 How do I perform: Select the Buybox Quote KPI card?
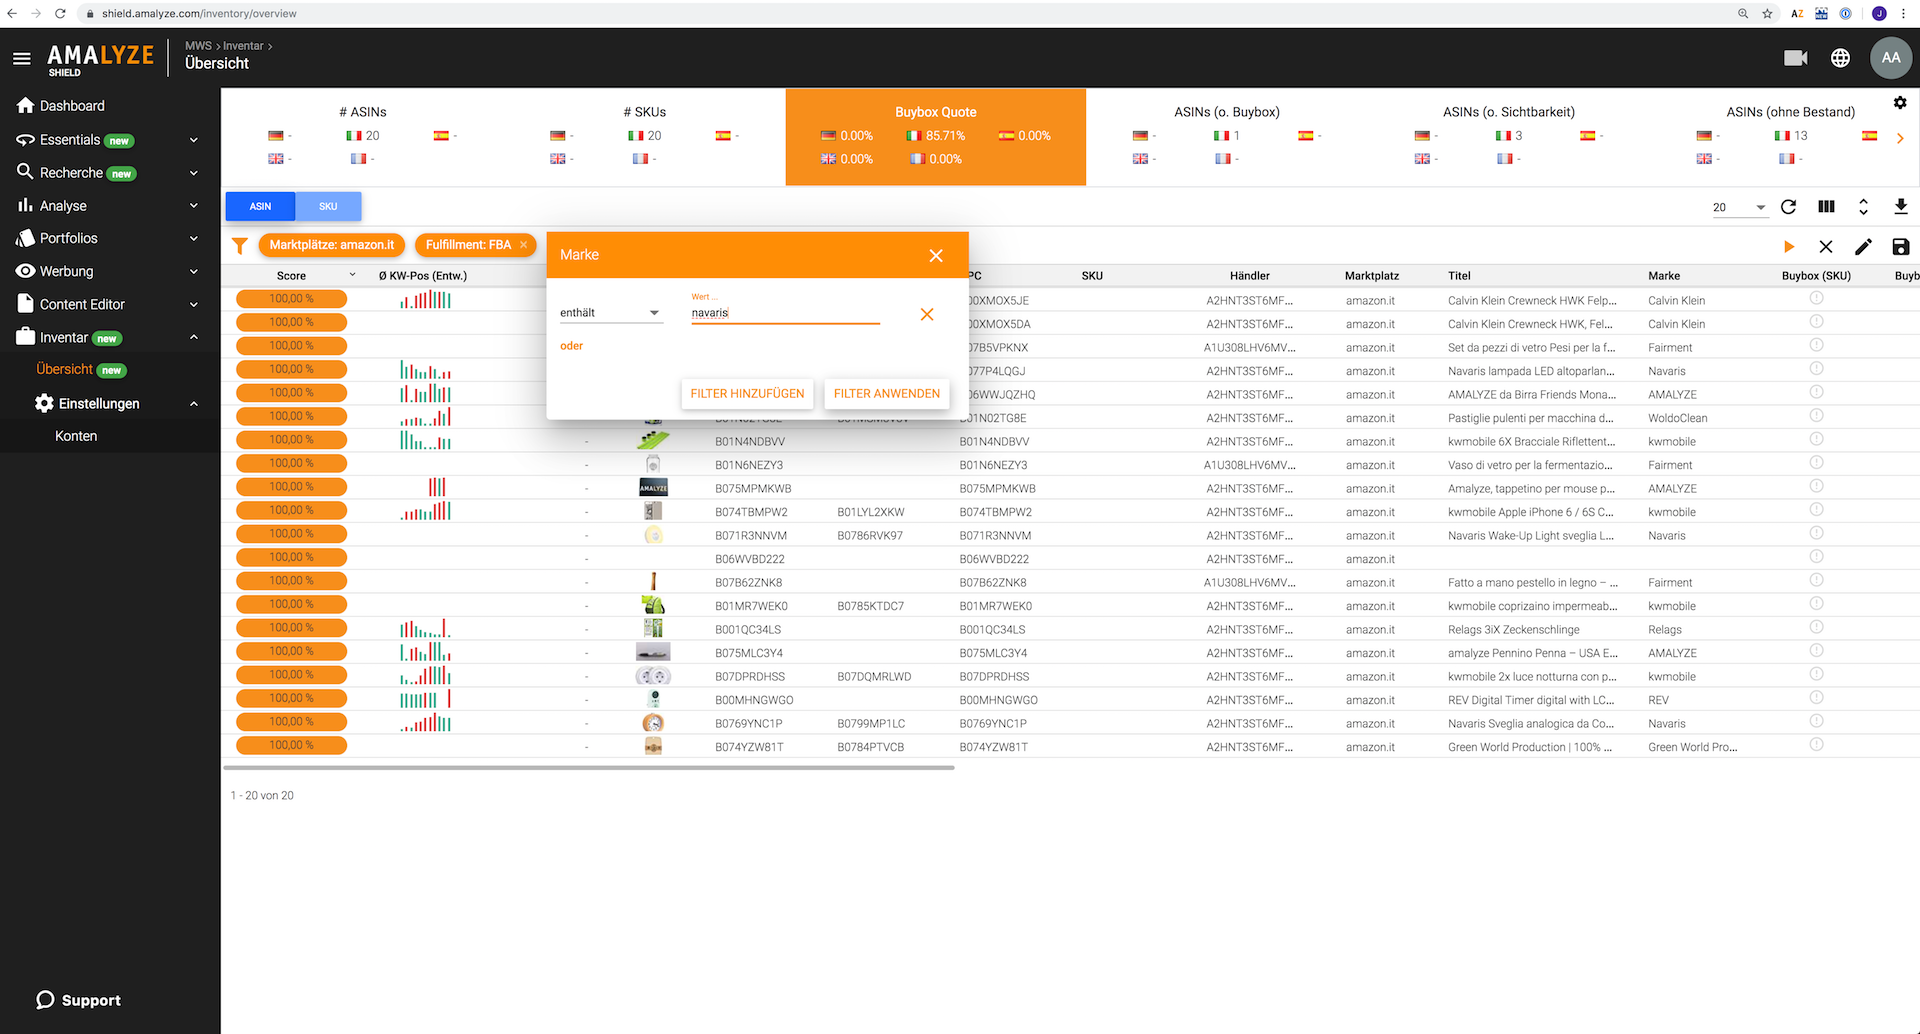pos(935,136)
